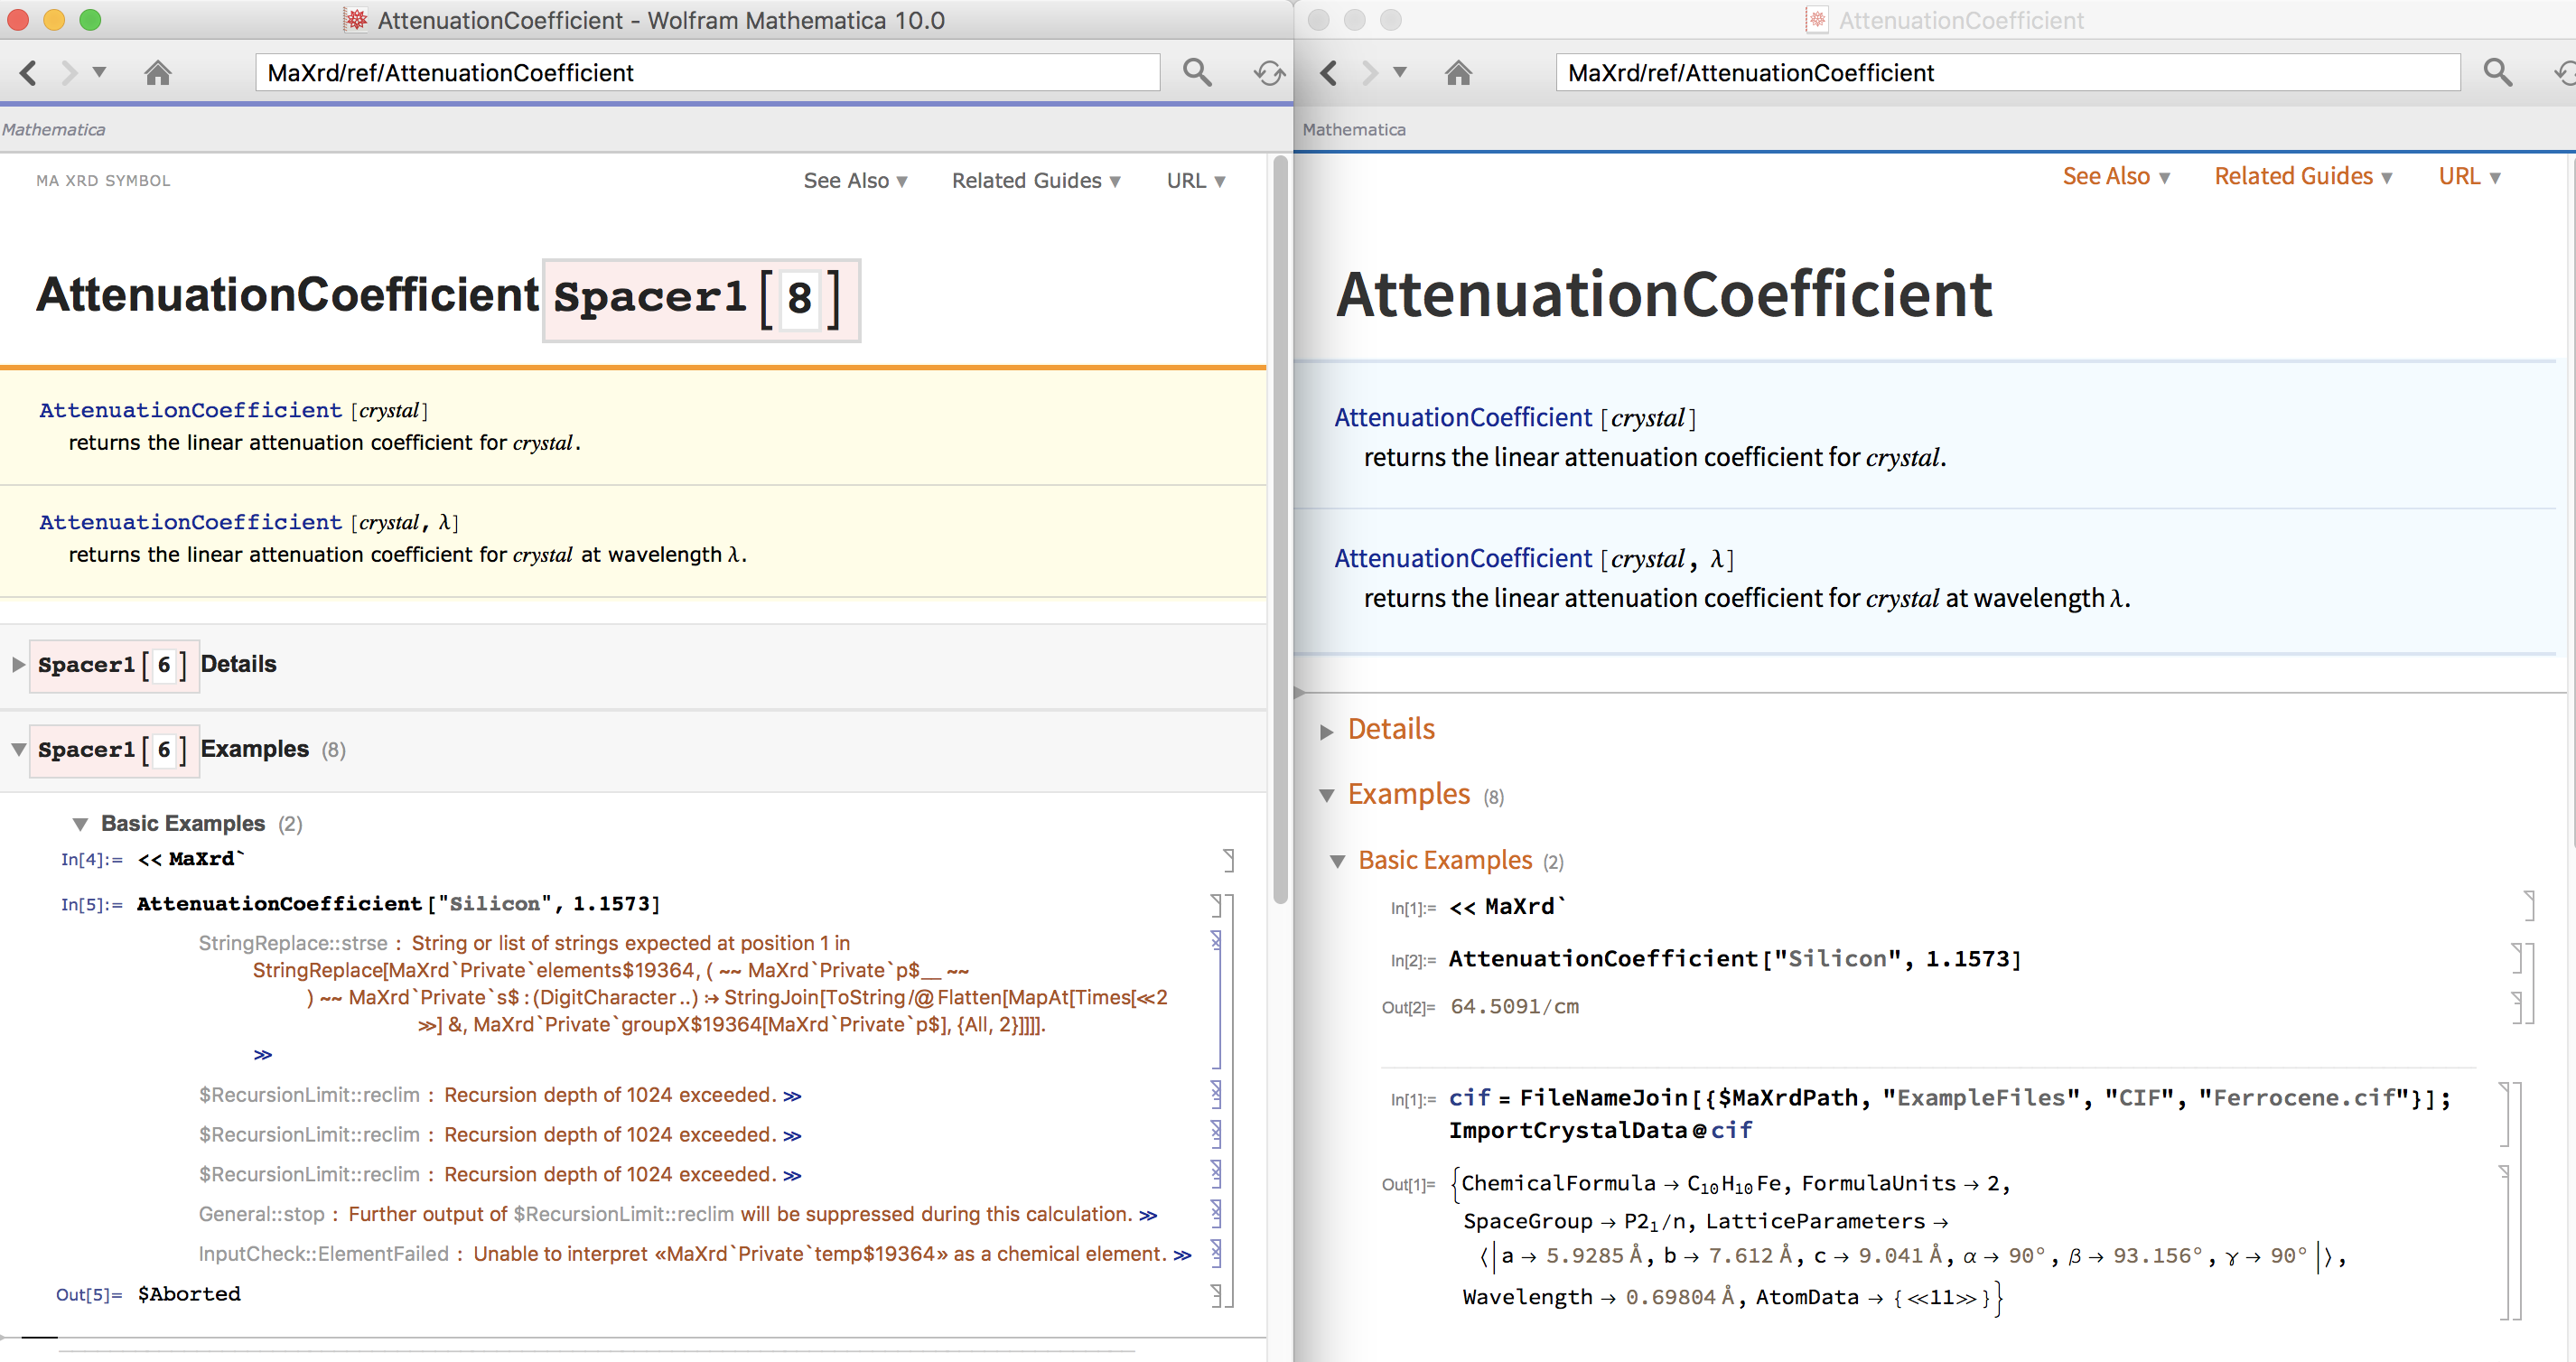Viewport: 2576px width, 1362px height.
Task: Click AttenuationCoefficient[crystal, λ] link in left window
Action: (x=191, y=522)
